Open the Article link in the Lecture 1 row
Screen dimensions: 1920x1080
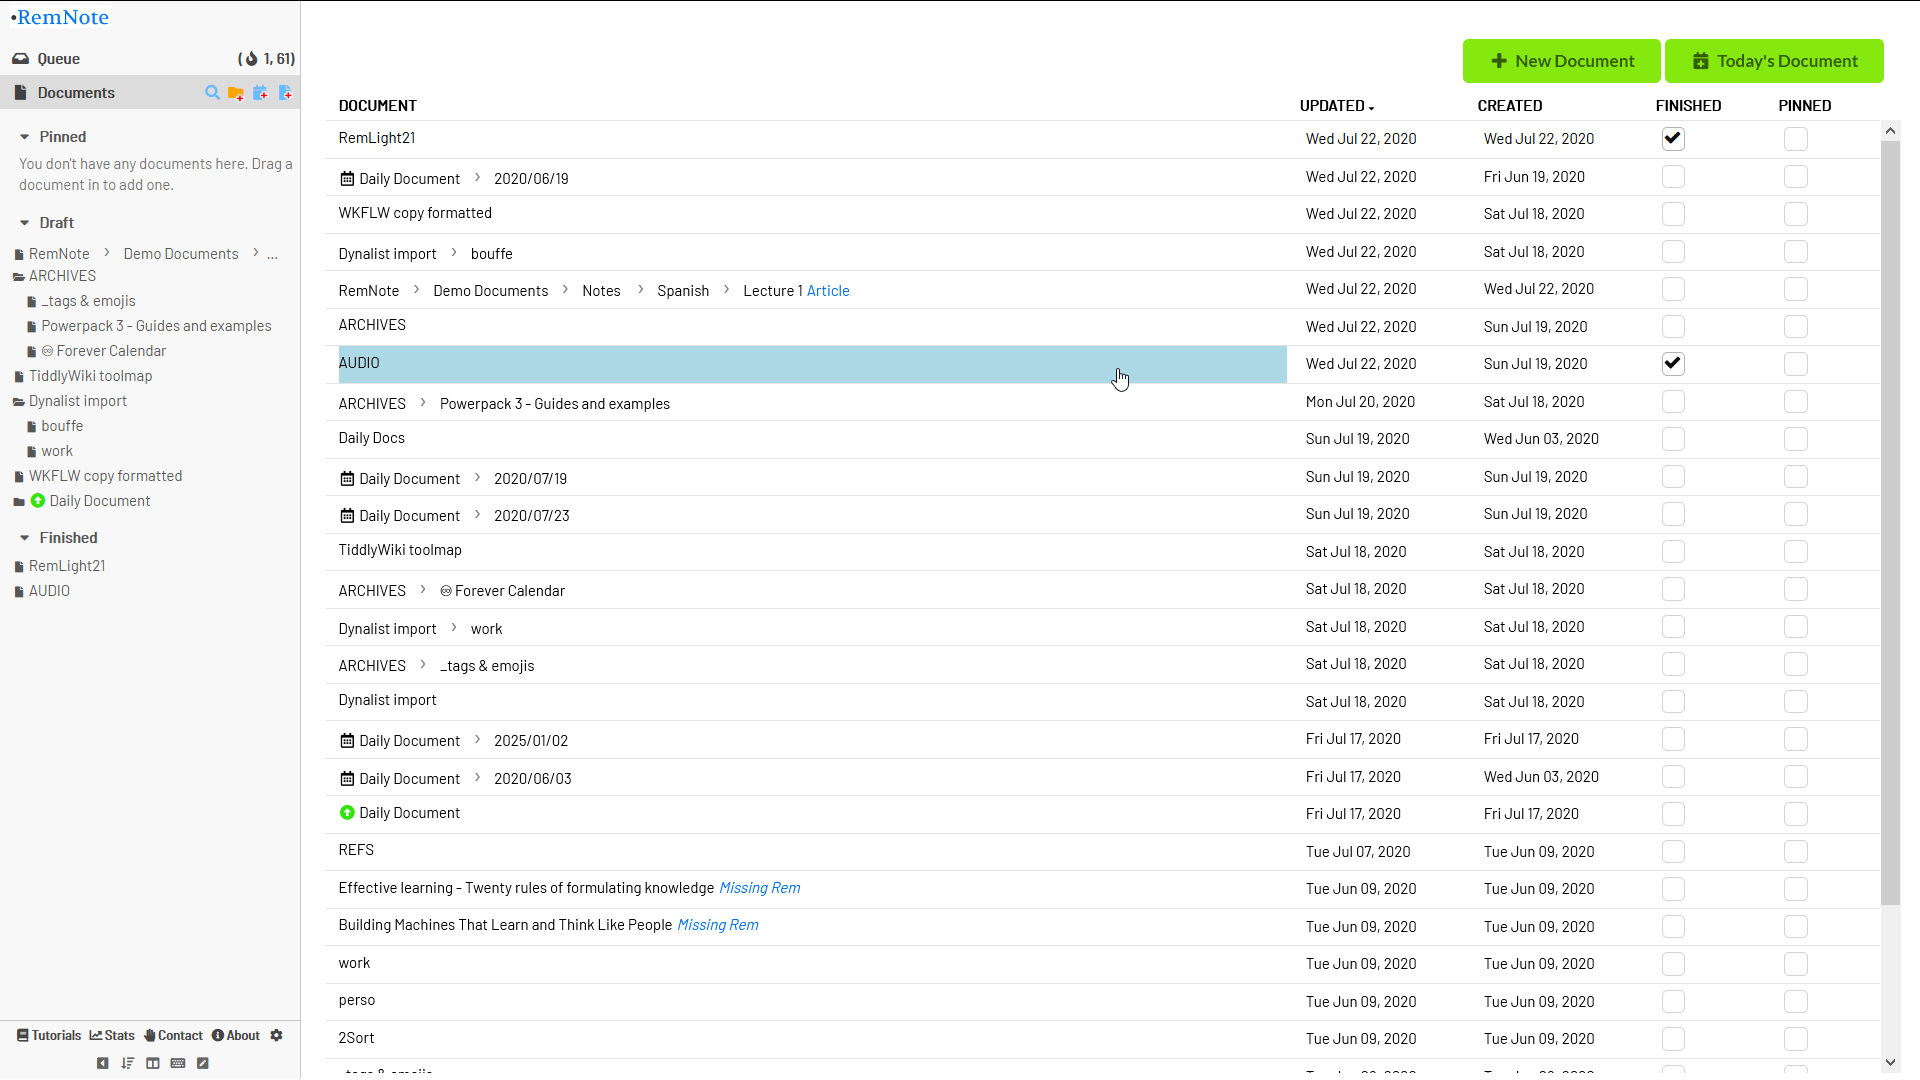828,291
